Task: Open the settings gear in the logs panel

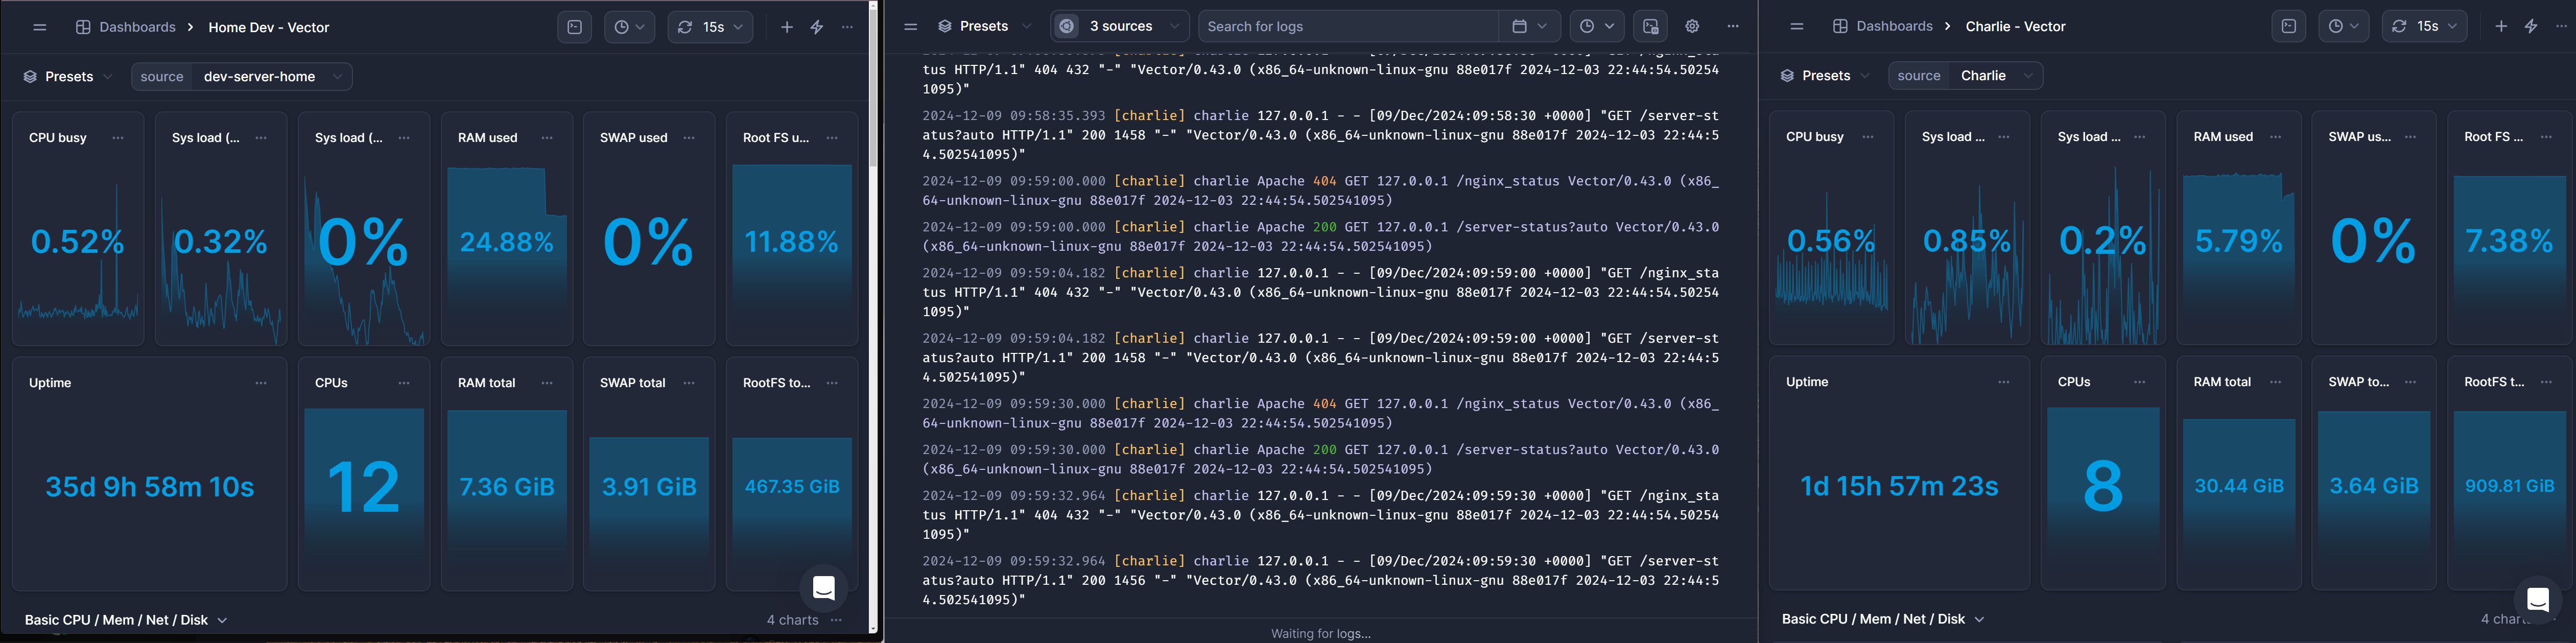Action: (1692, 26)
